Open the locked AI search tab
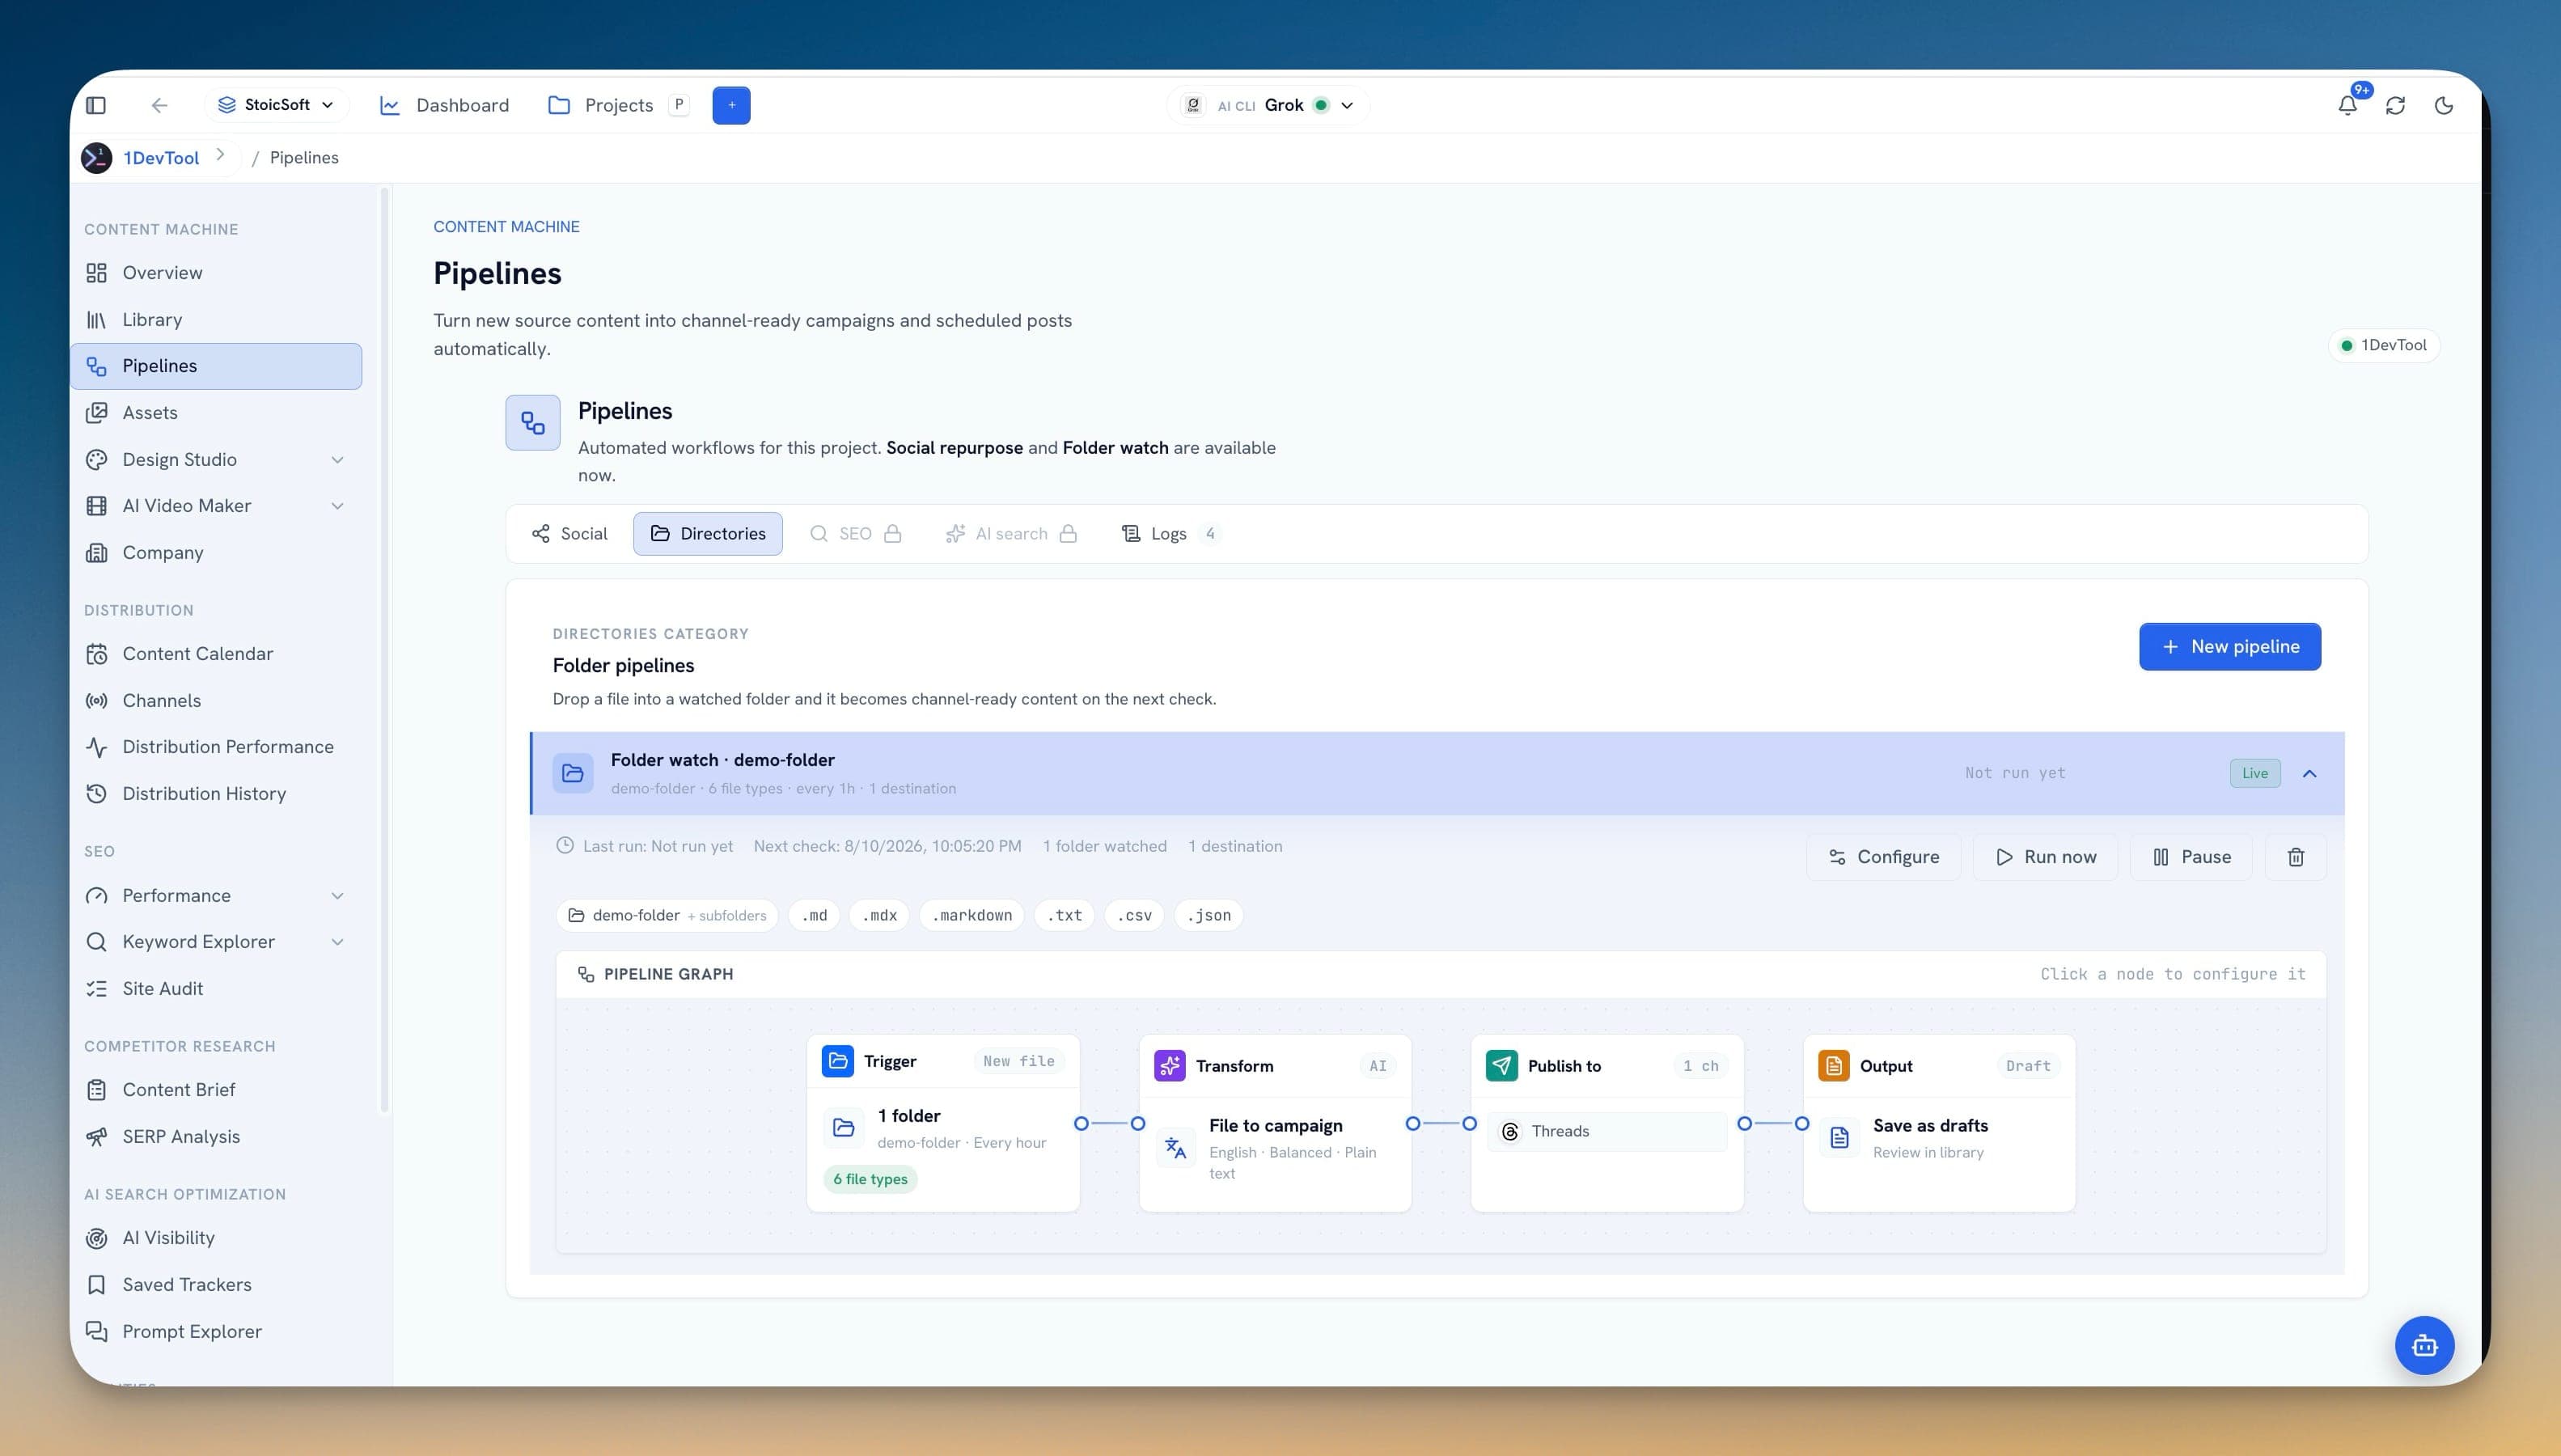This screenshot has width=2561, height=1456. click(1011, 534)
